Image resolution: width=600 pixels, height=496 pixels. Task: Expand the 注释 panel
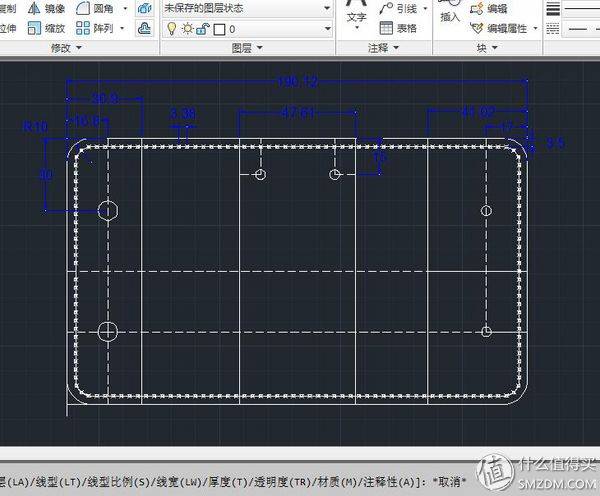(383, 48)
